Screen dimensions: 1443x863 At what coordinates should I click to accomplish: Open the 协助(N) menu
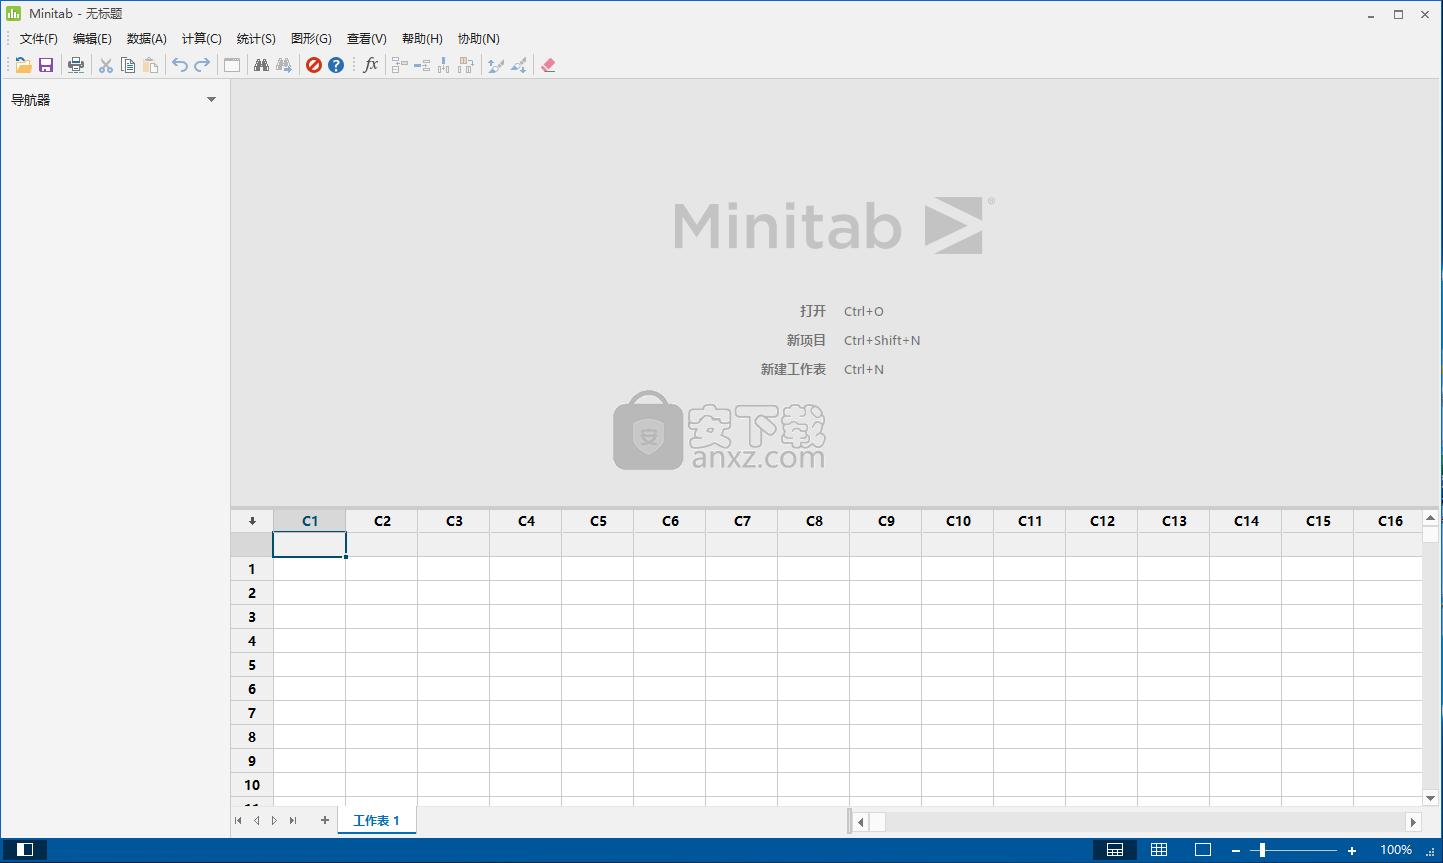pos(479,39)
